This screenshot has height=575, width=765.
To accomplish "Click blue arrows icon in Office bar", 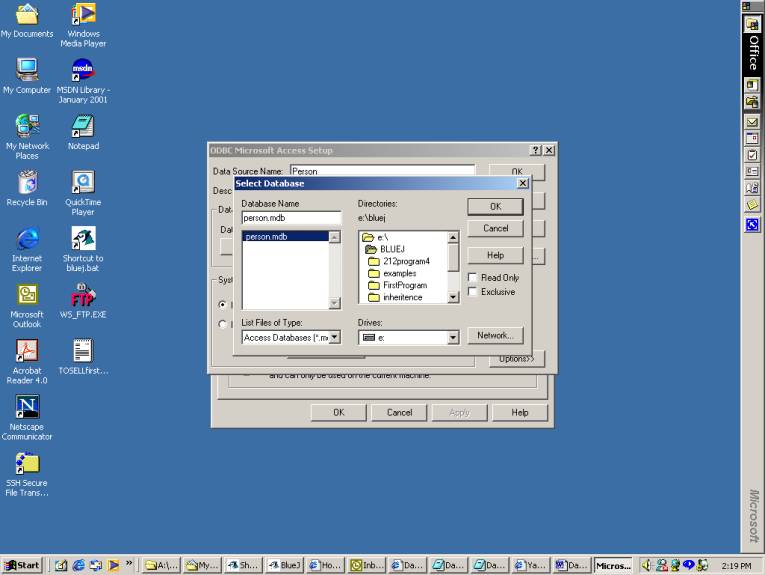I will pyautogui.click(x=752, y=224).
